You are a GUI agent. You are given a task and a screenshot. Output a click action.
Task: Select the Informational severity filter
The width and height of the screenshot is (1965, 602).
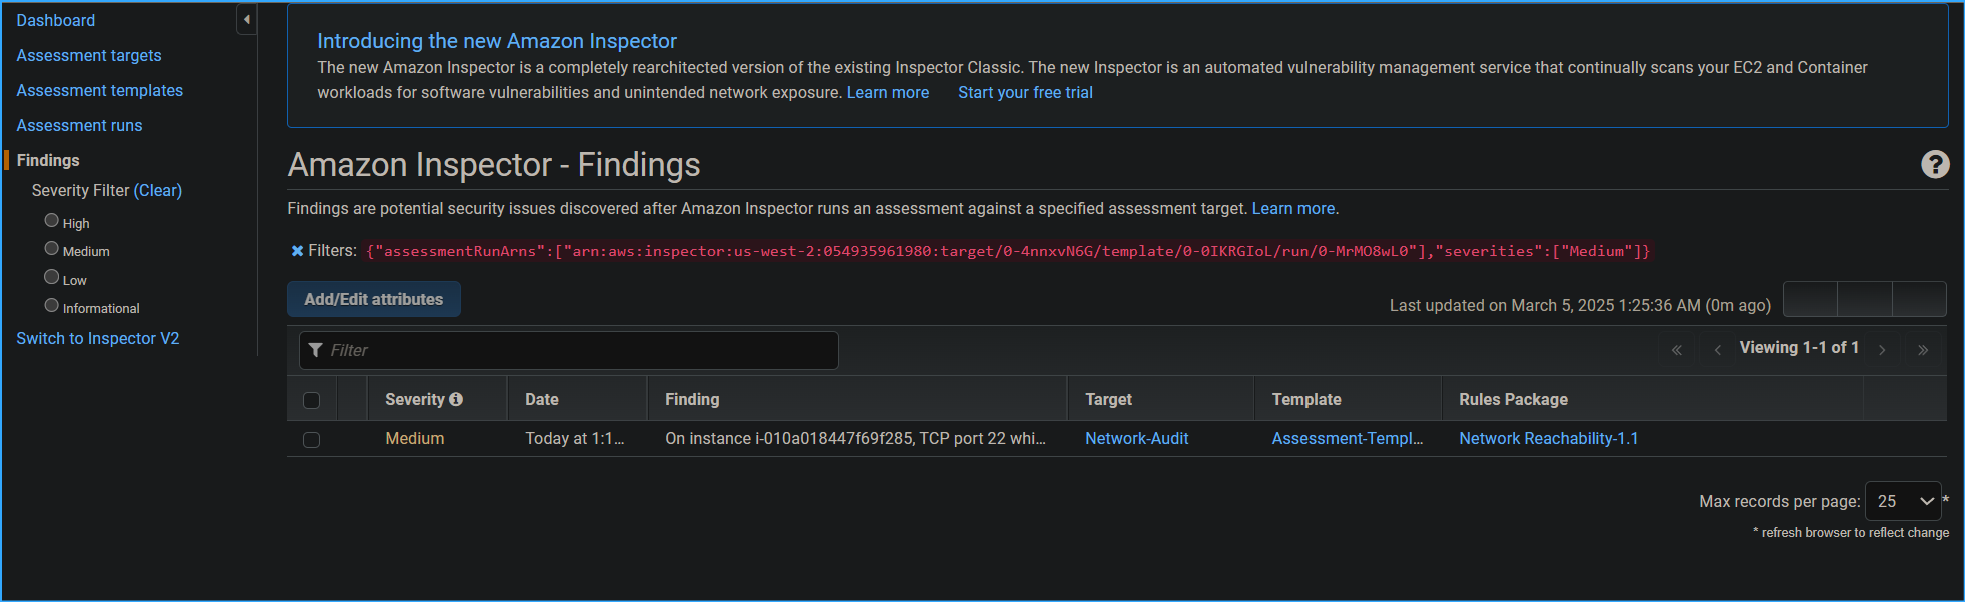[52, 305]
